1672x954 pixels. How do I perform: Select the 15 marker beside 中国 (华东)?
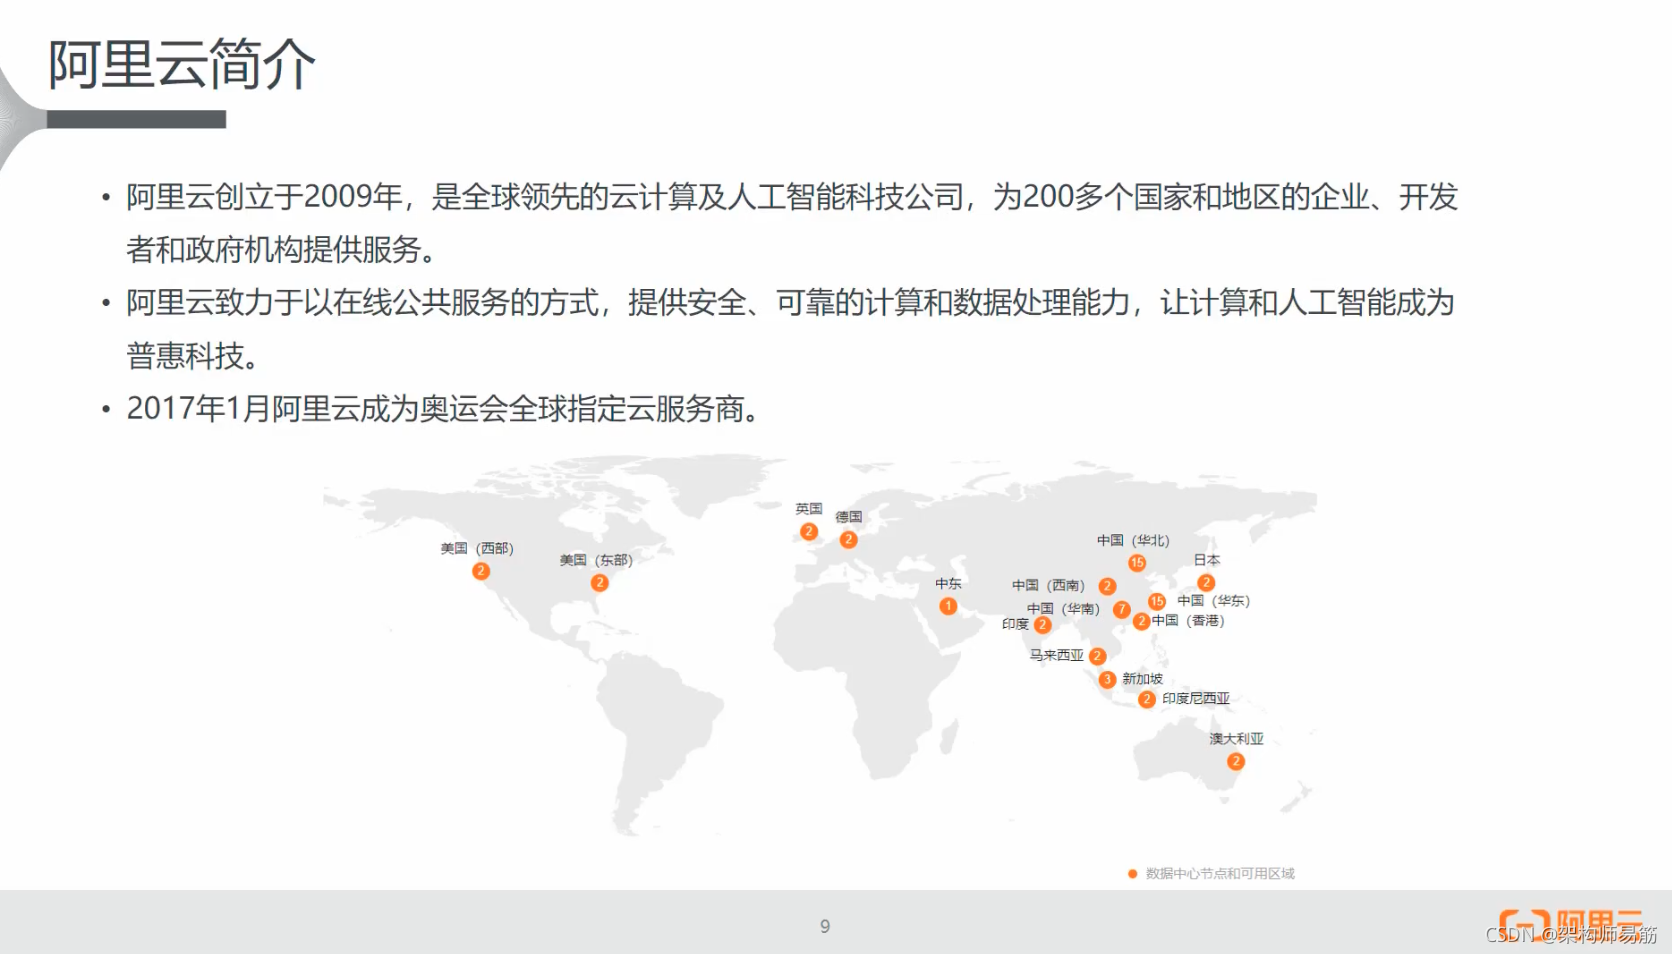coord(1157,601)
